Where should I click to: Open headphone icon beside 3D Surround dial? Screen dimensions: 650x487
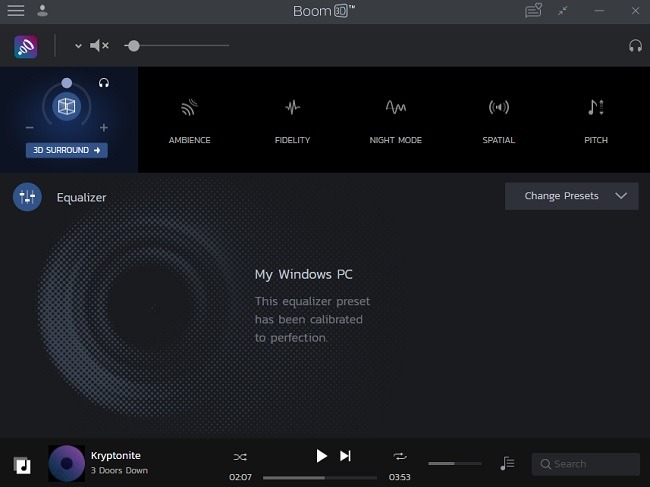[104, 83]
